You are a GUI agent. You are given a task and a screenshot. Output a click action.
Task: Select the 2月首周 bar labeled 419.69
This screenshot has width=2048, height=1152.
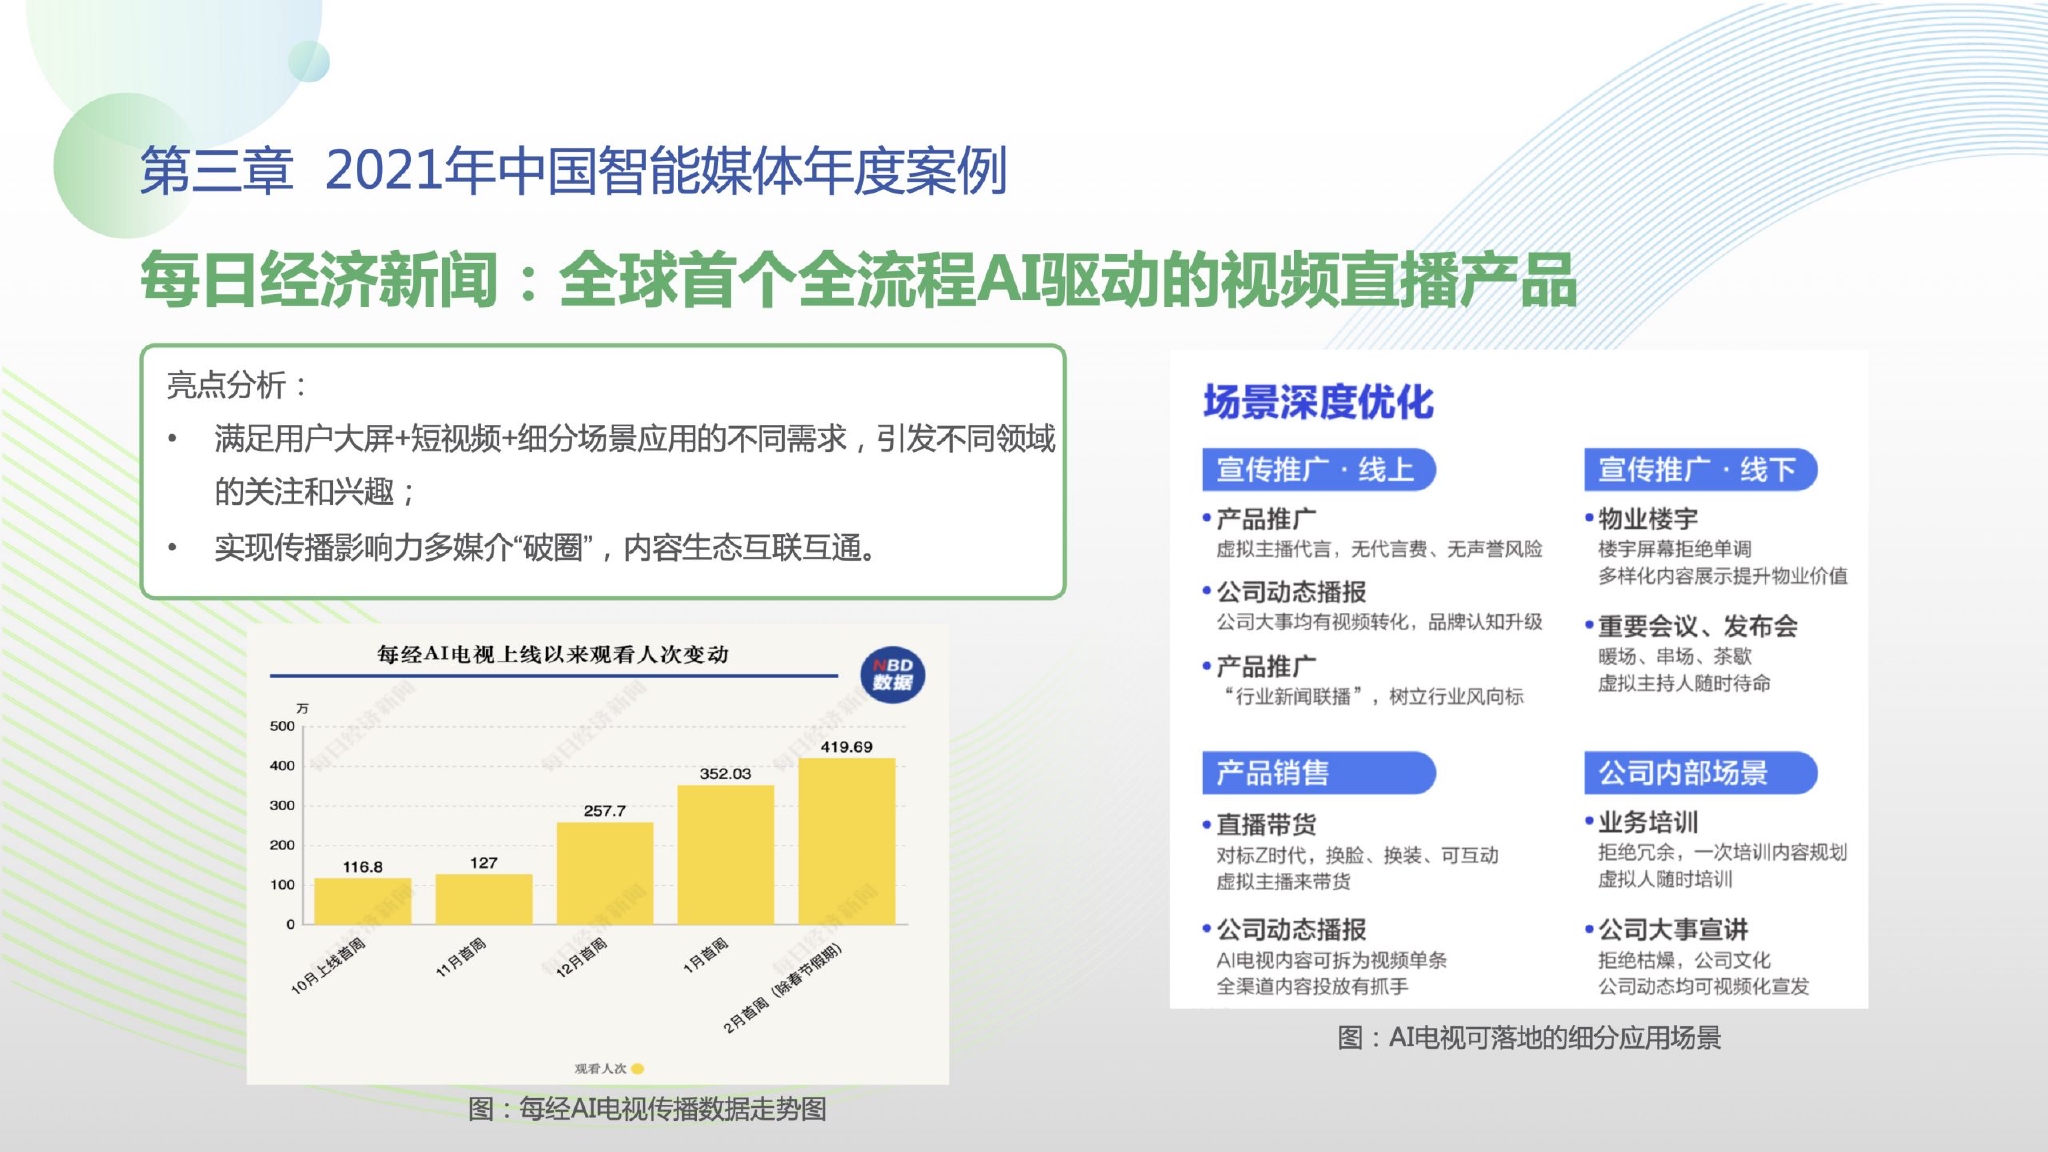tap(847, 841)
